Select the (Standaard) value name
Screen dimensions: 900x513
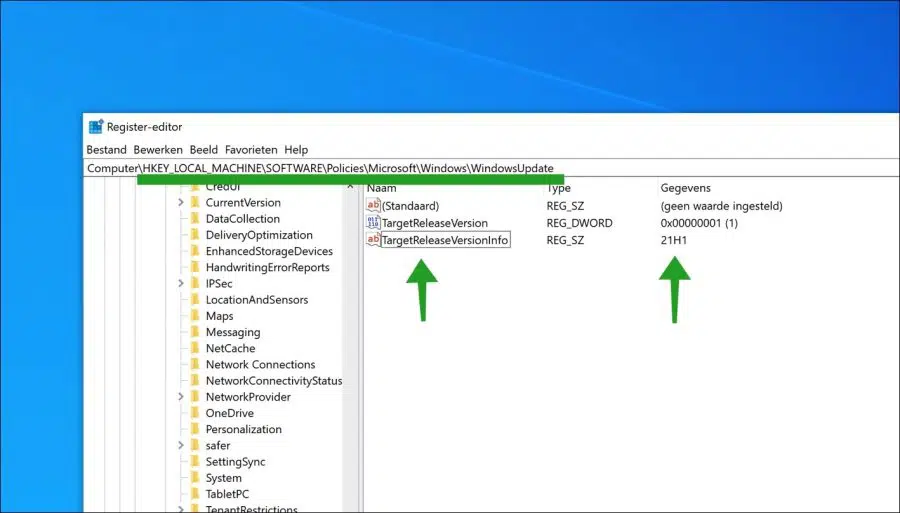410,206
